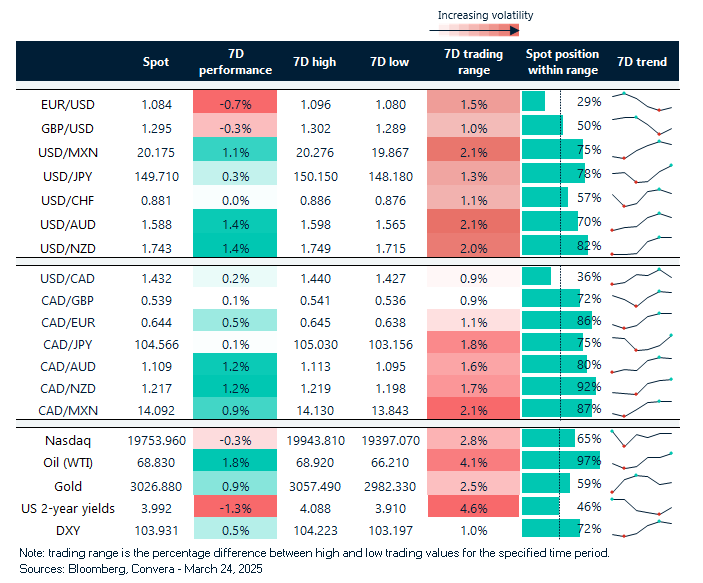This screenshot has width=703, height=583.
Task: Click the EUR/USD 29% position bar
Action: tap(534, 102)
